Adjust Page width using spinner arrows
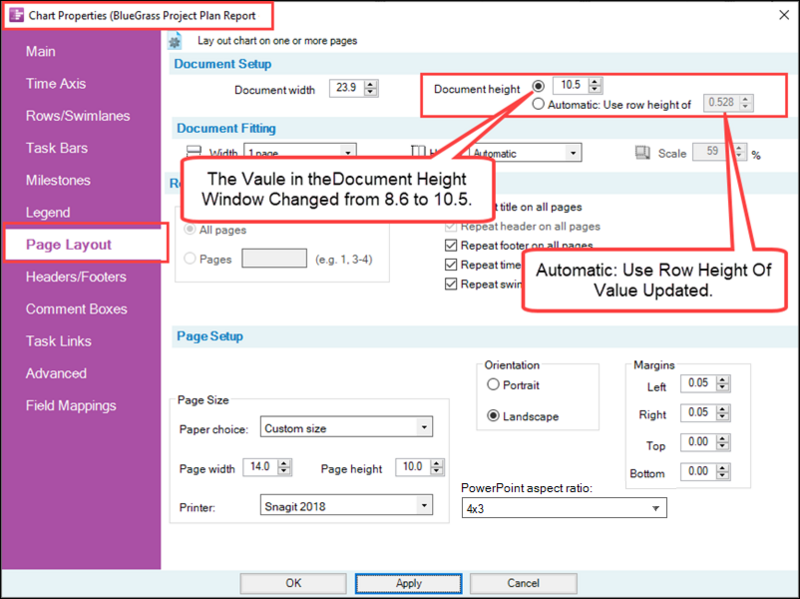The image size is (800, 599). [284, 467]
